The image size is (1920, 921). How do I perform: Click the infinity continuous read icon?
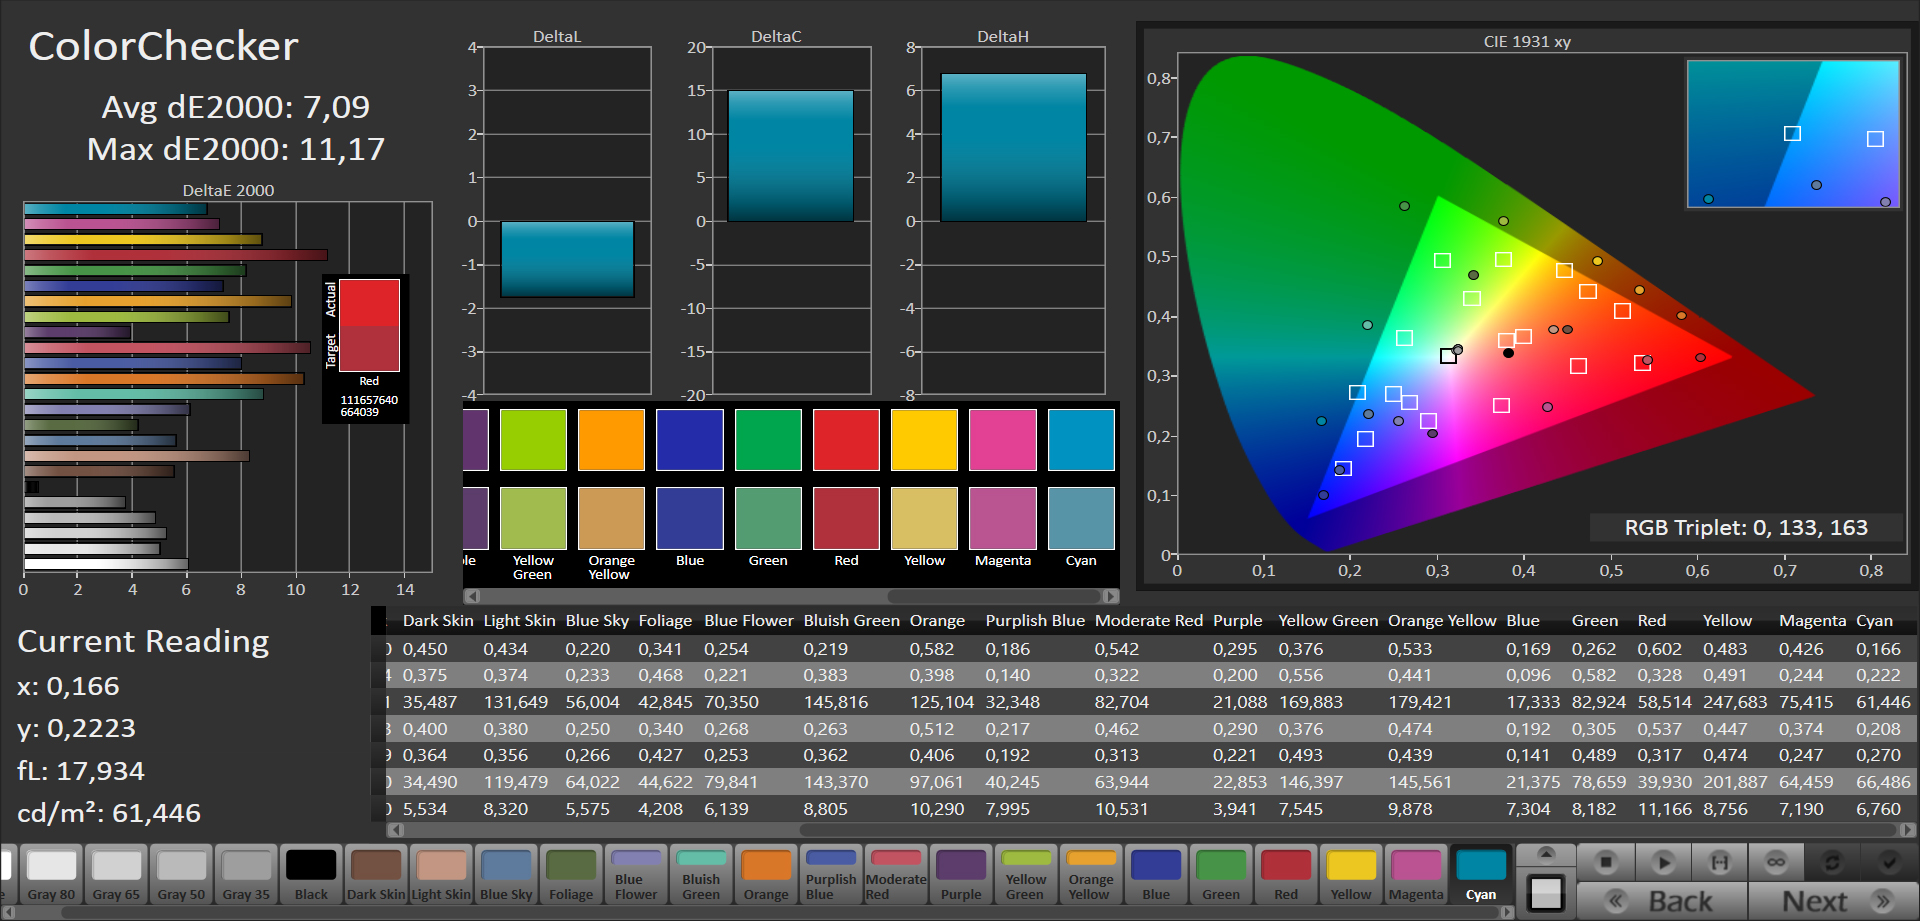pyautogui.click(x=1775, y=862)
